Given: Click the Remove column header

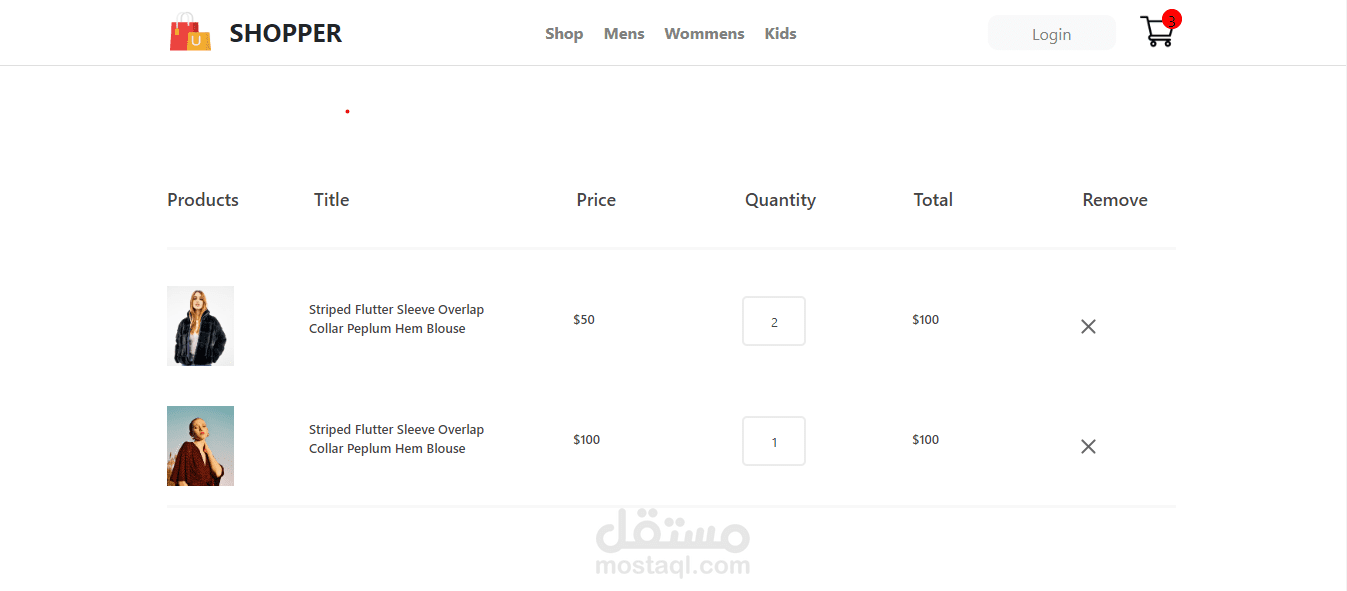Looking at the screenshot, I should (1114, 200).
